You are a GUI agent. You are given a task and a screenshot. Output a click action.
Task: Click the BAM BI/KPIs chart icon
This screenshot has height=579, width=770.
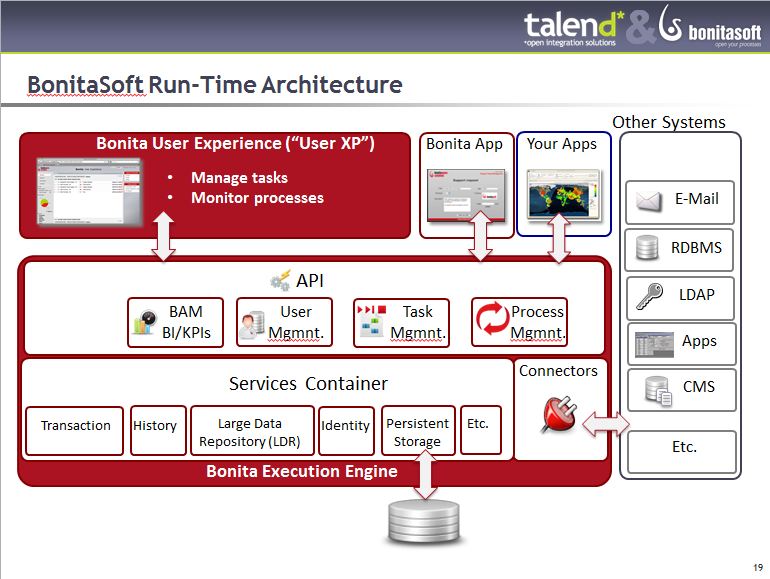145,323
